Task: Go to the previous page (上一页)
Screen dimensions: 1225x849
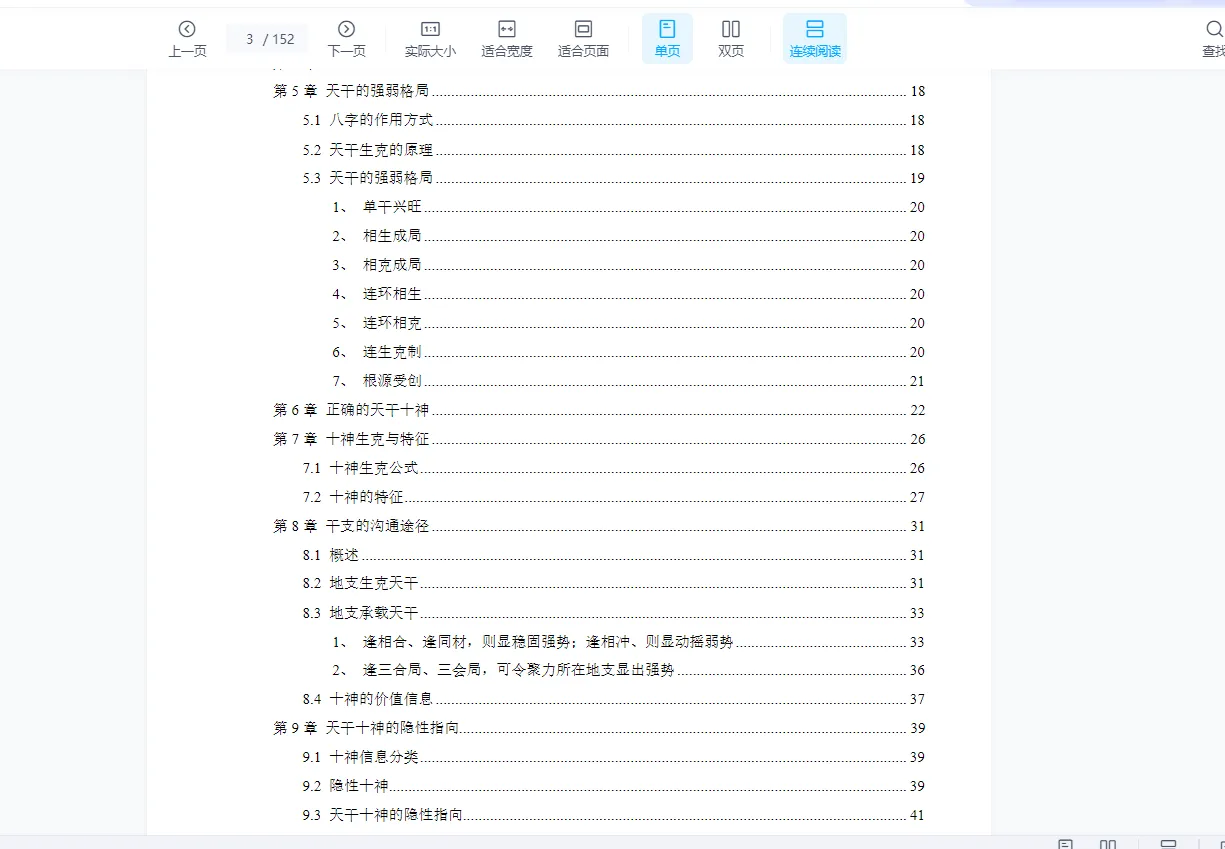Action: click(x=187, y=39)
